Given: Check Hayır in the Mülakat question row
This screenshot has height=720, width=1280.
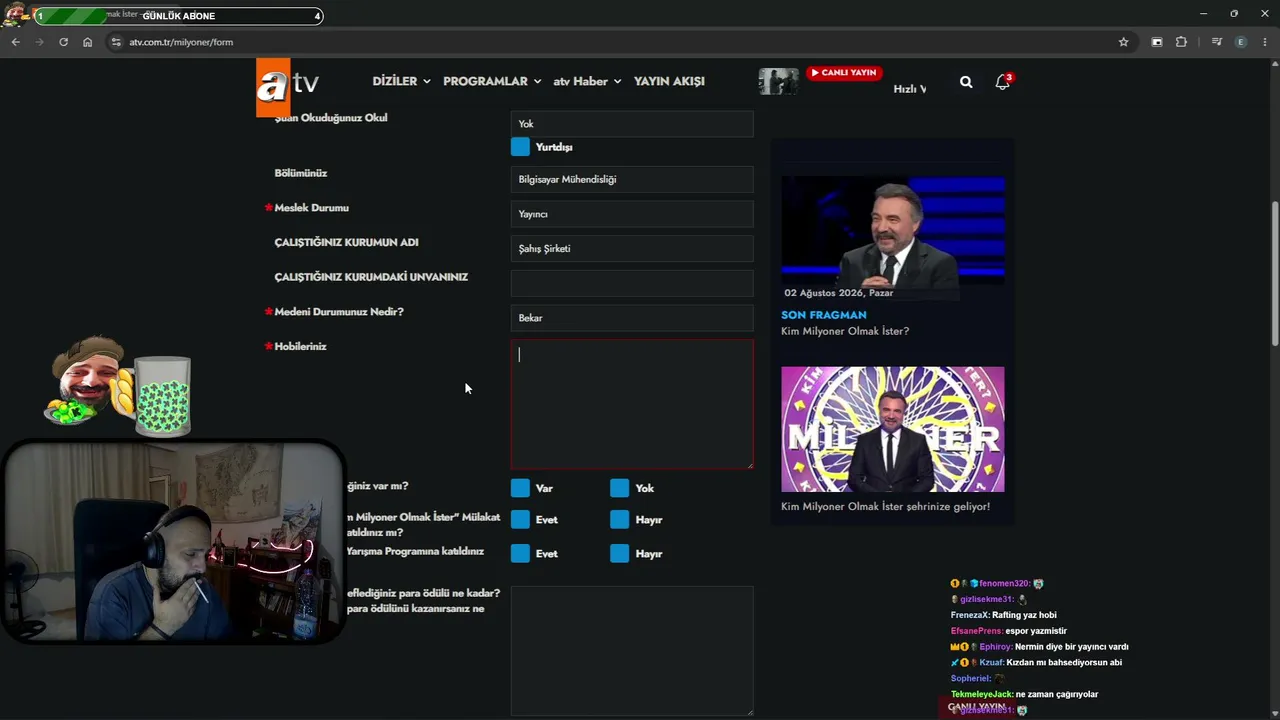Looking at the screenshot, I should click(x=620, y=520).
